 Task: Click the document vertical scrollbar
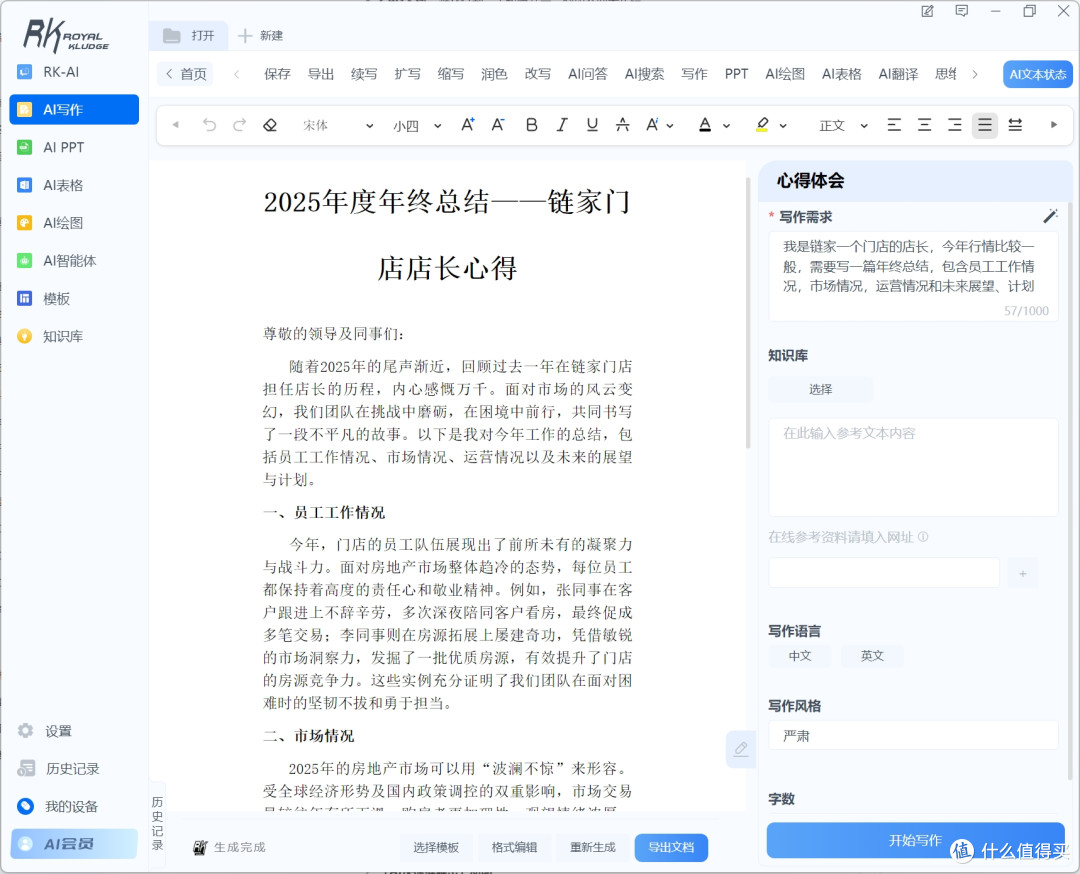(x=748, y=313)
